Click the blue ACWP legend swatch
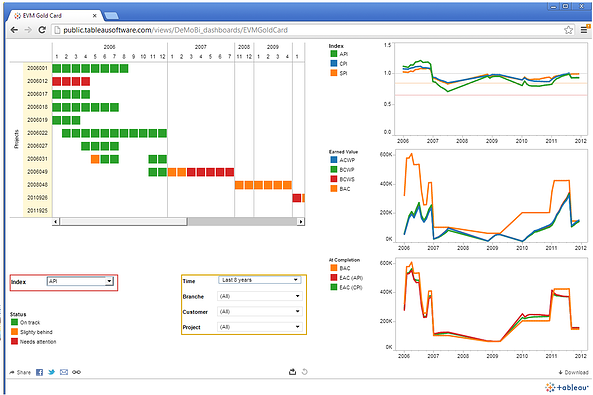The height and width of the screenshot is (395, 593). [334, 160]
